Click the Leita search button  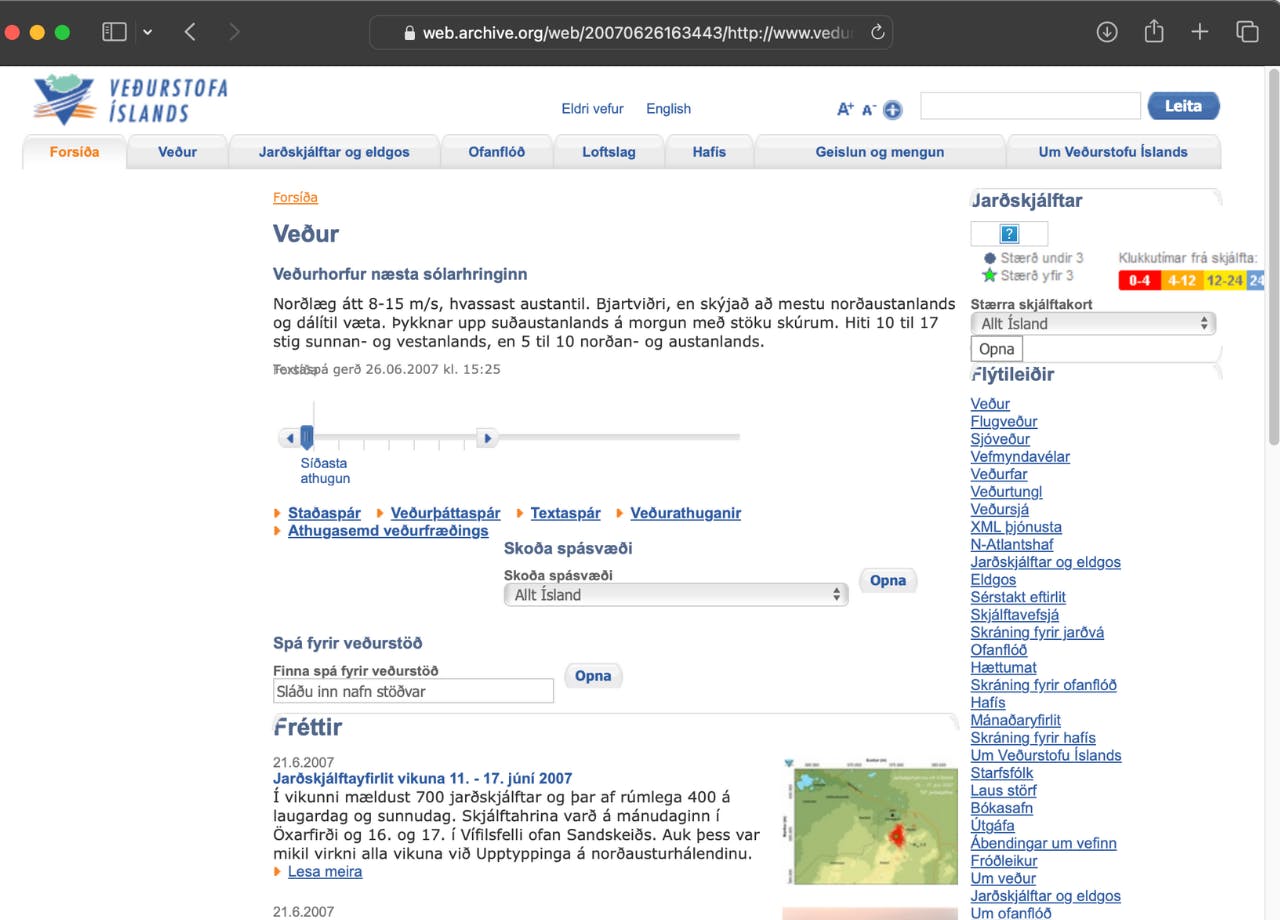[x=1184, y=106]
